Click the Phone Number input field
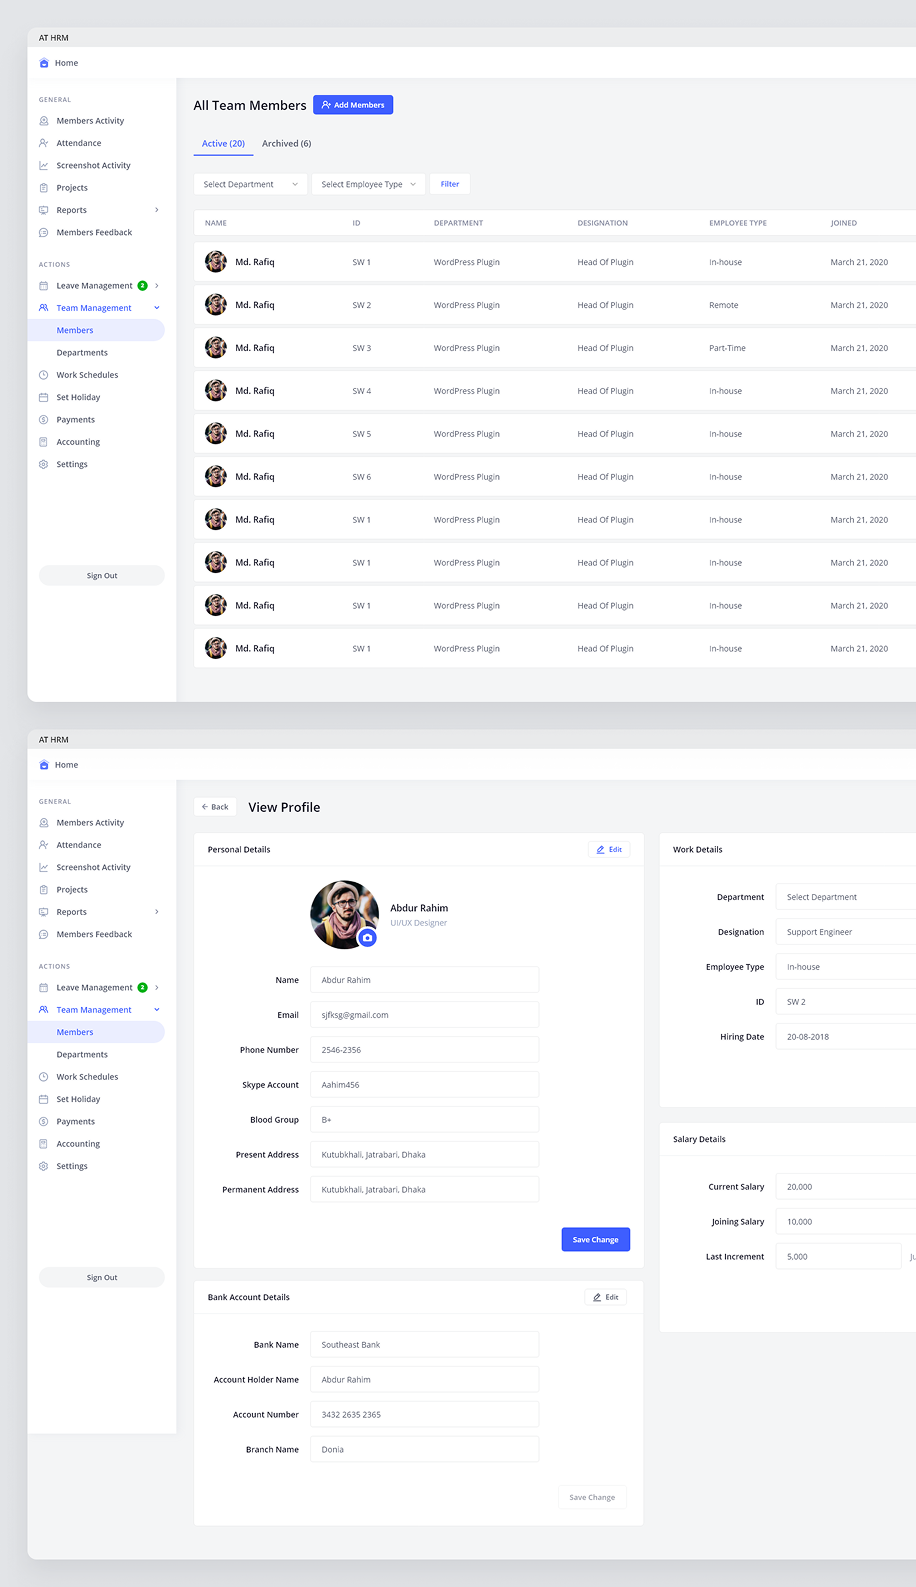916x1587 pixels. (424, 1050)
